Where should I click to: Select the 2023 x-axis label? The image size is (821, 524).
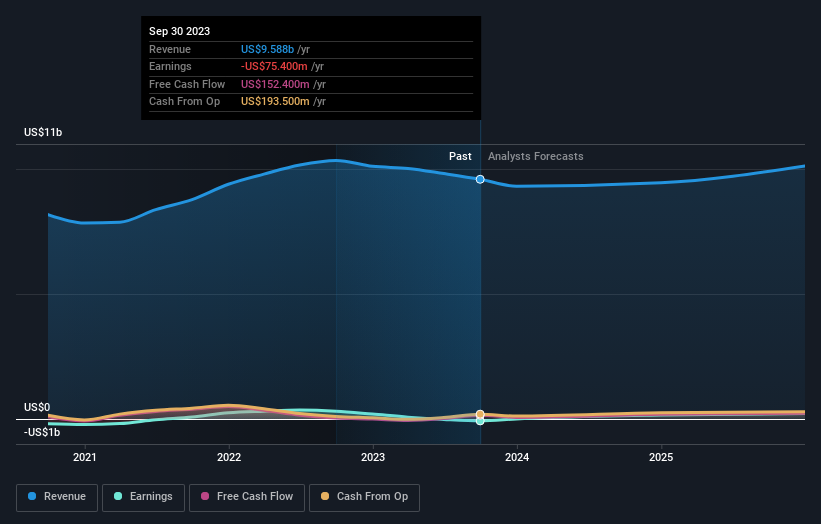click(x=373, y=457)
